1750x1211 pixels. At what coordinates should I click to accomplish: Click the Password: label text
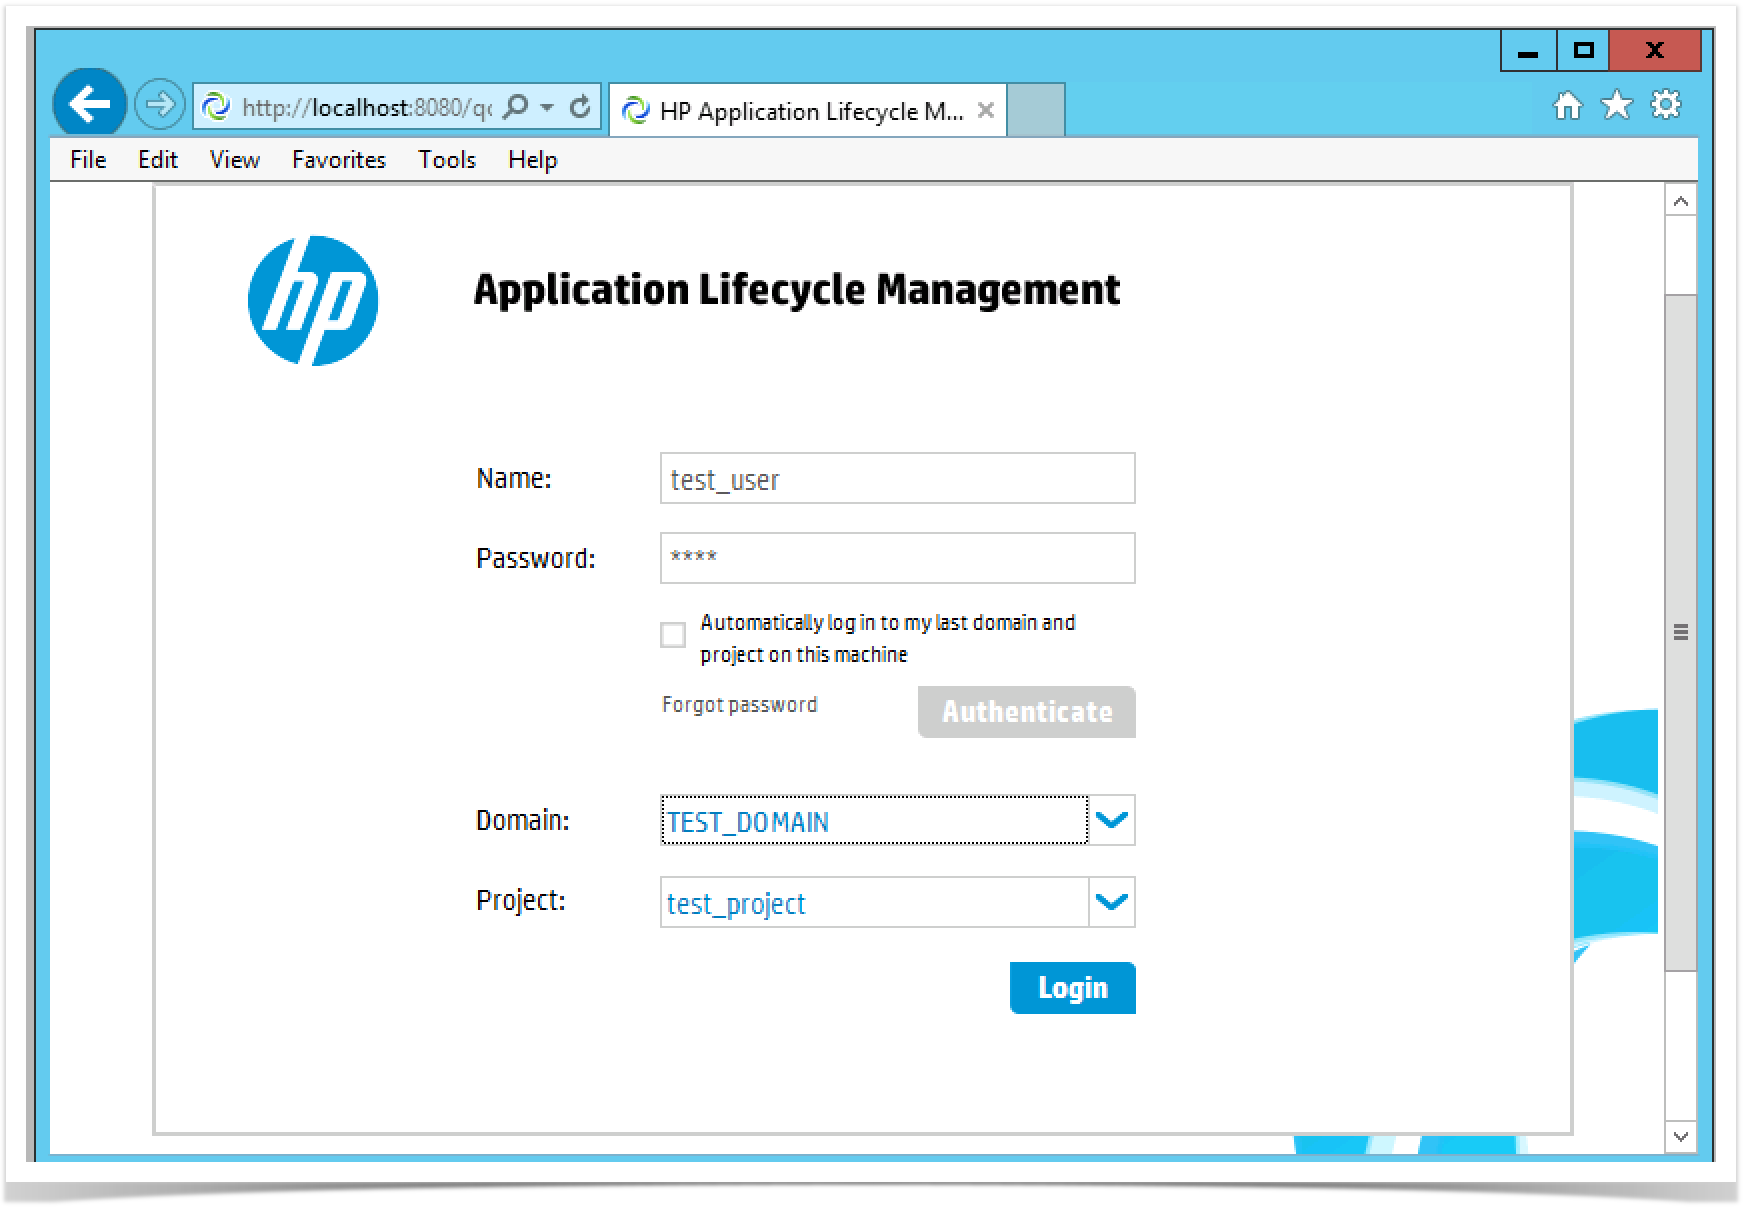[x=535, y=559]
